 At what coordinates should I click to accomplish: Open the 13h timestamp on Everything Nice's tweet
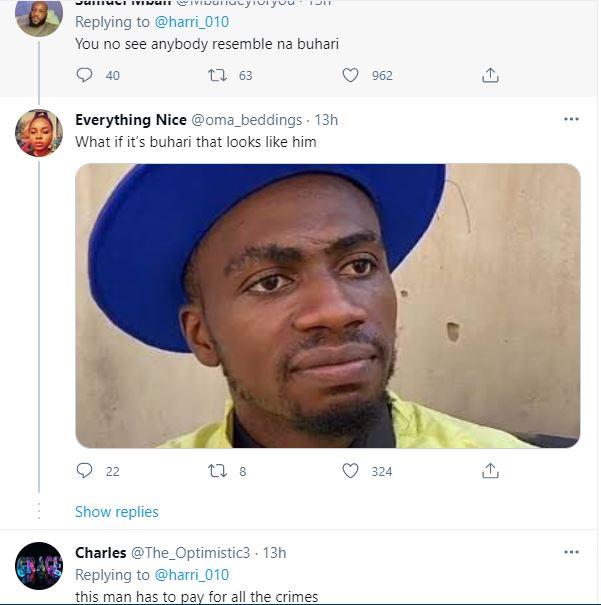pos(326,120)
